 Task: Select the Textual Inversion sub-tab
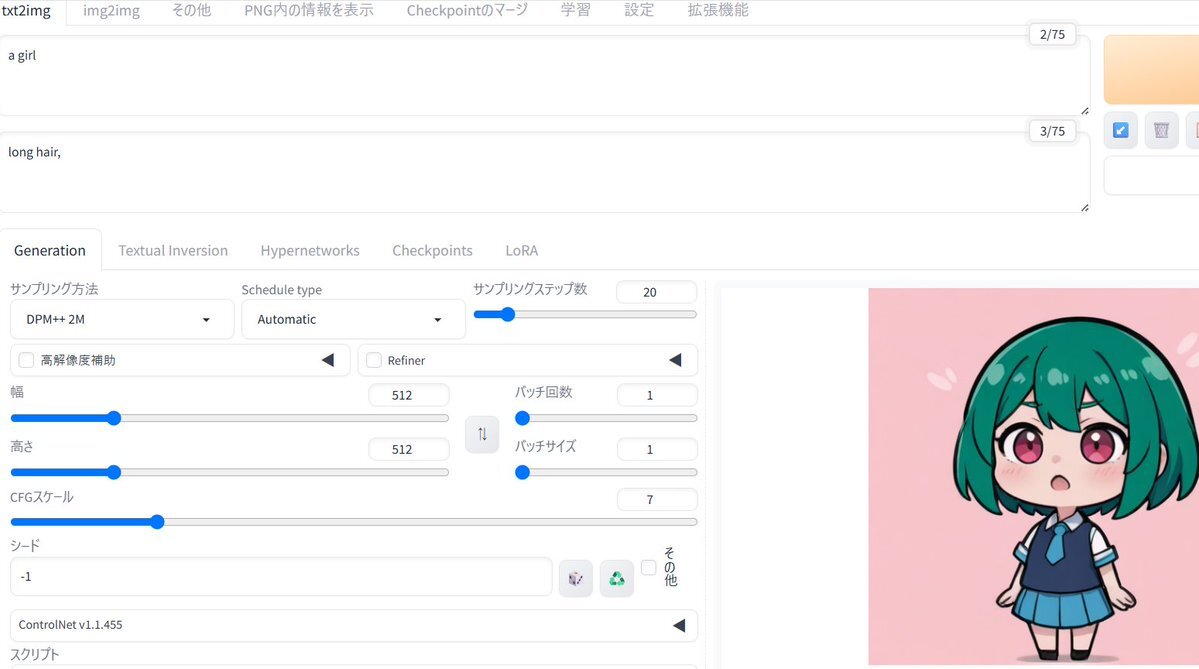(173, 251)
